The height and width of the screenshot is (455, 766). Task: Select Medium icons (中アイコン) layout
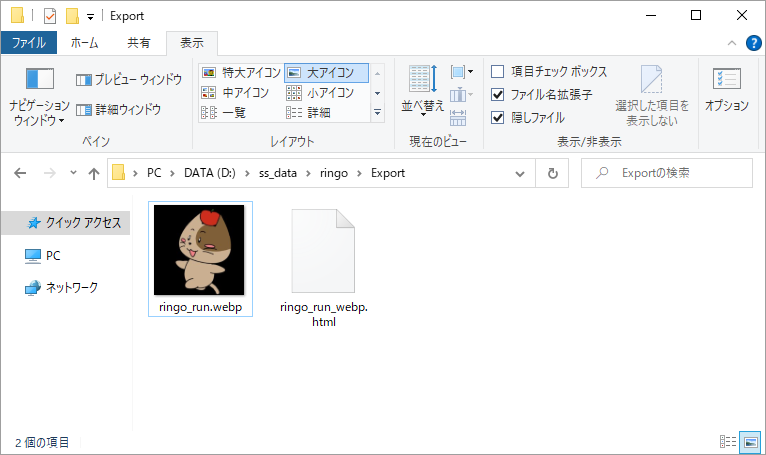[235, 92]
